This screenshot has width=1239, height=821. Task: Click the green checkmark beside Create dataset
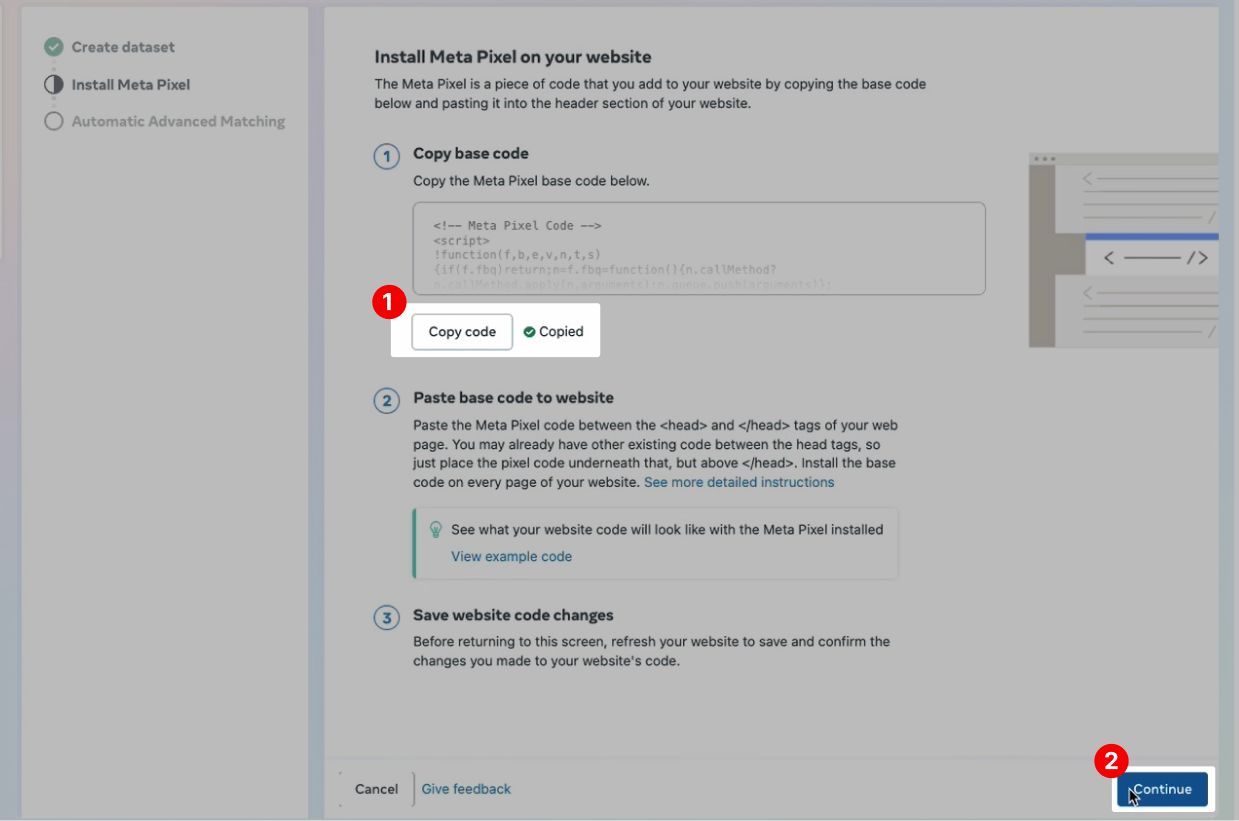coord(53,47)
